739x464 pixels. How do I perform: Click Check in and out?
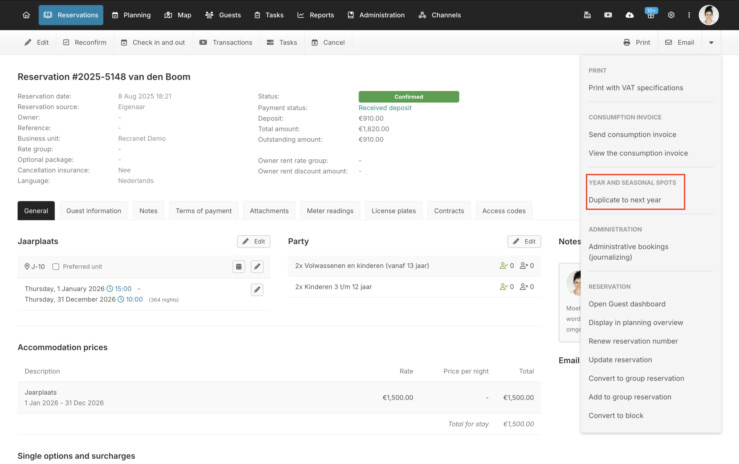coord(152,42)
